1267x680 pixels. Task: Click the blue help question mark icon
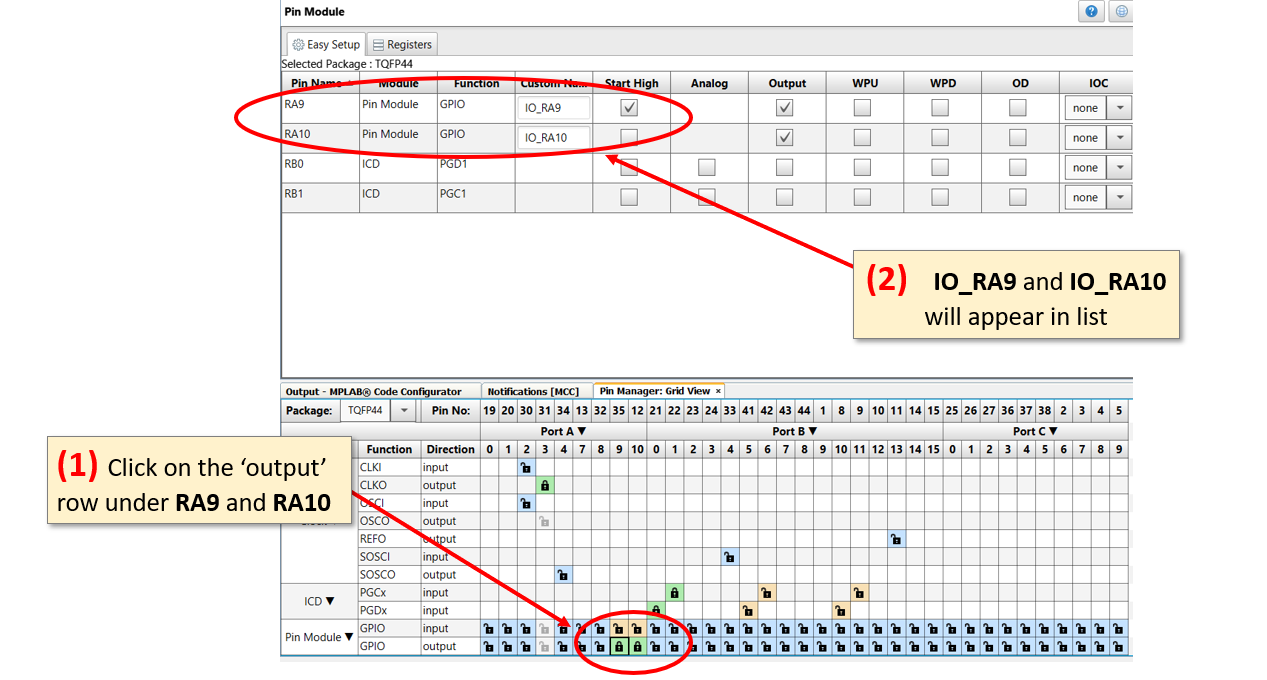[1091, 12]
